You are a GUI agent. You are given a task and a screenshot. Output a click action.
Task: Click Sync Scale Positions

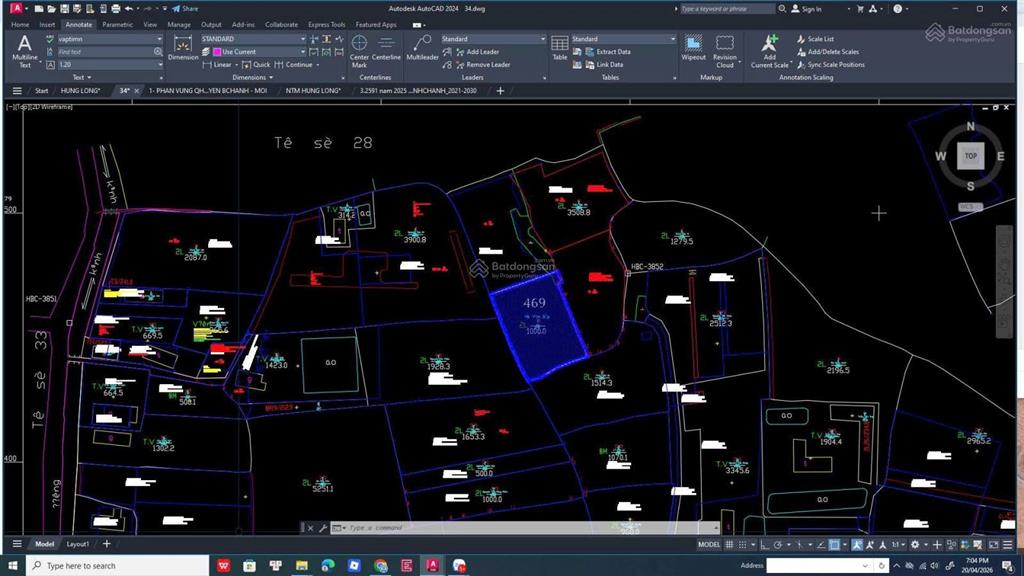pyautogui.click(x=831, y=65)
